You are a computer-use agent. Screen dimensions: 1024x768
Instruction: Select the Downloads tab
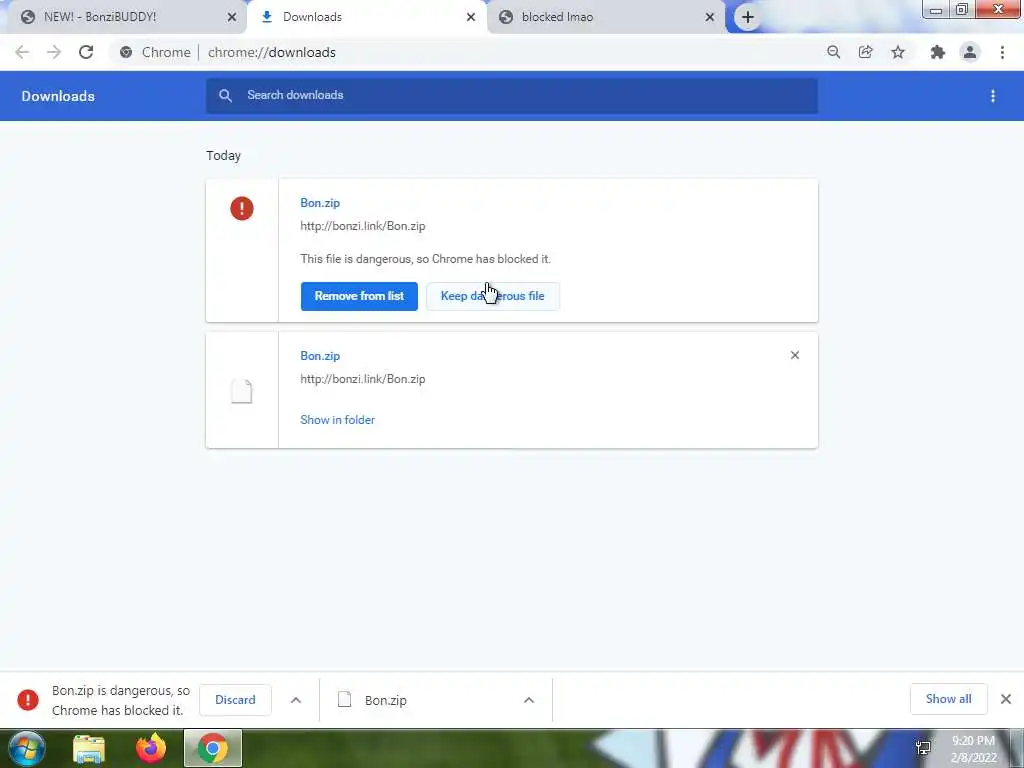[366, 17]
